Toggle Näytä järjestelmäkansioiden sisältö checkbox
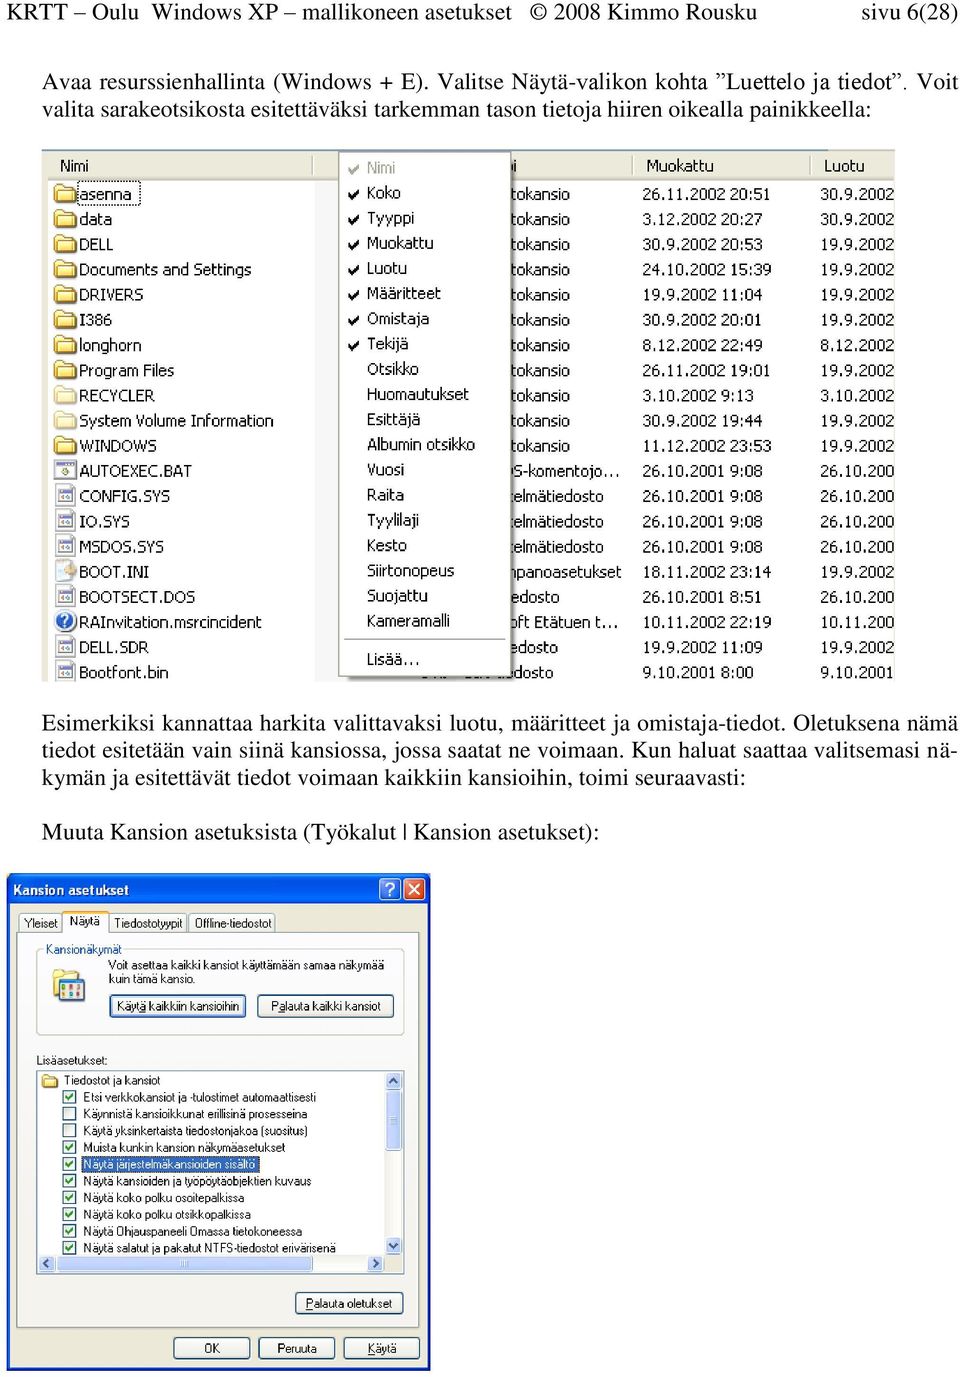960x1377 pixels. 69,1164
